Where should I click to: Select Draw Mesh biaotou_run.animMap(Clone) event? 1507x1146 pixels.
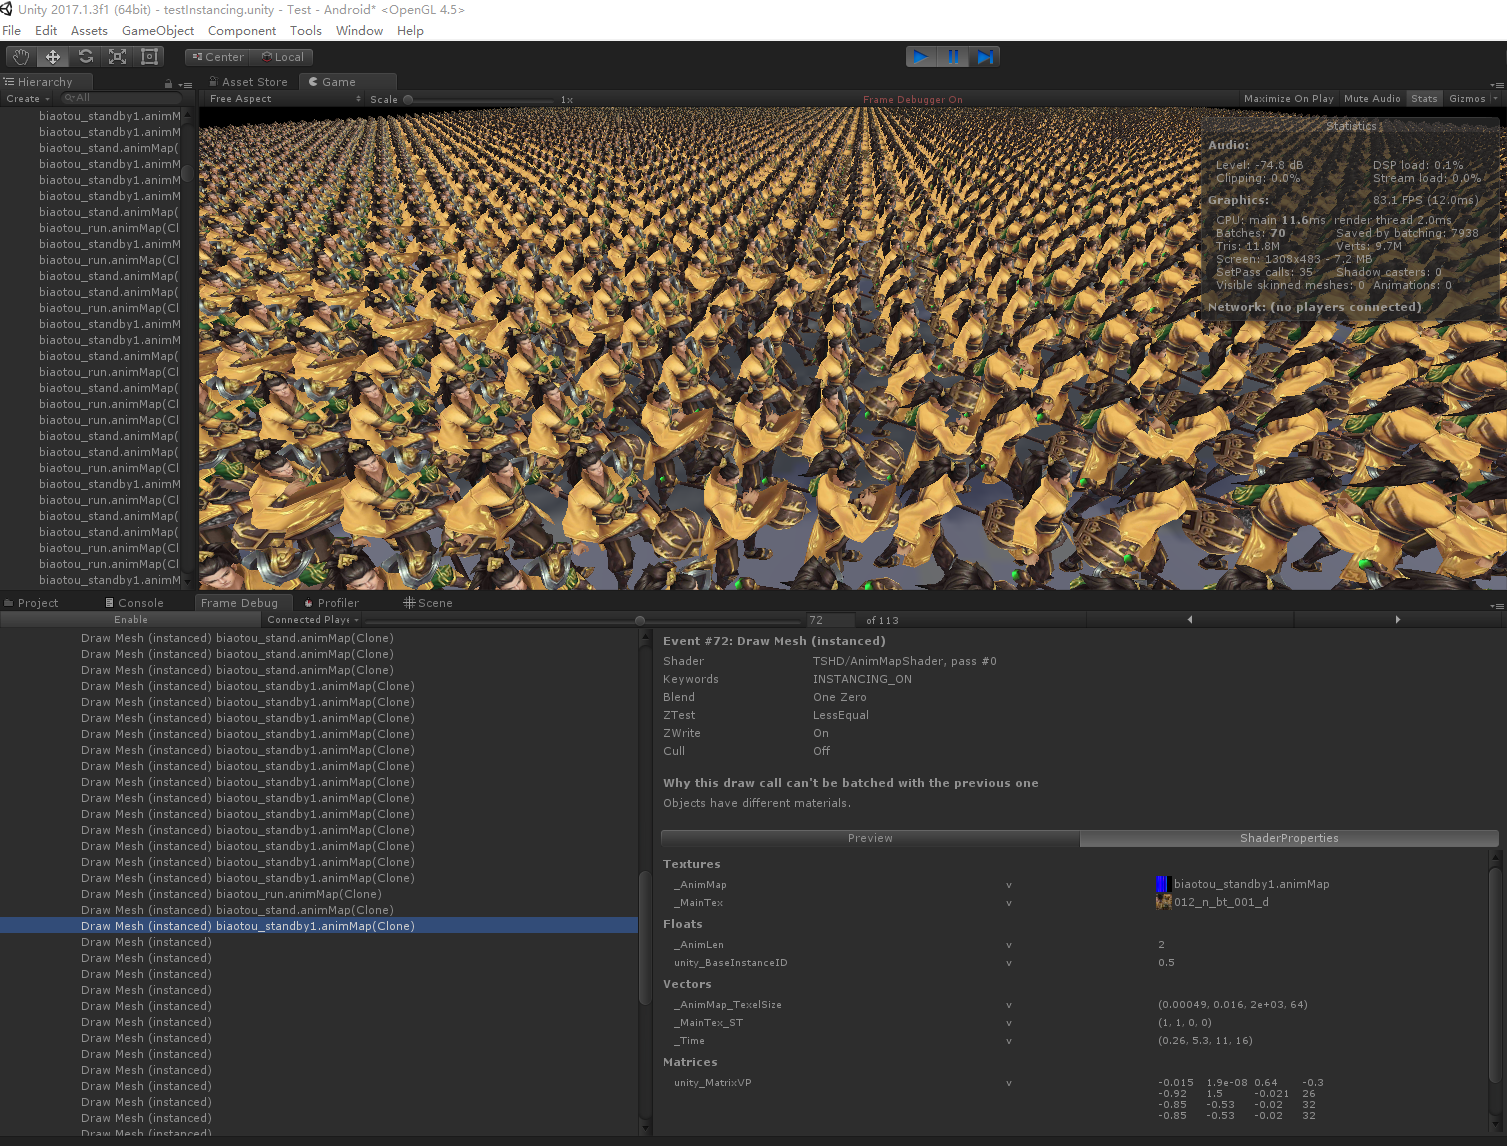(318, 894)
